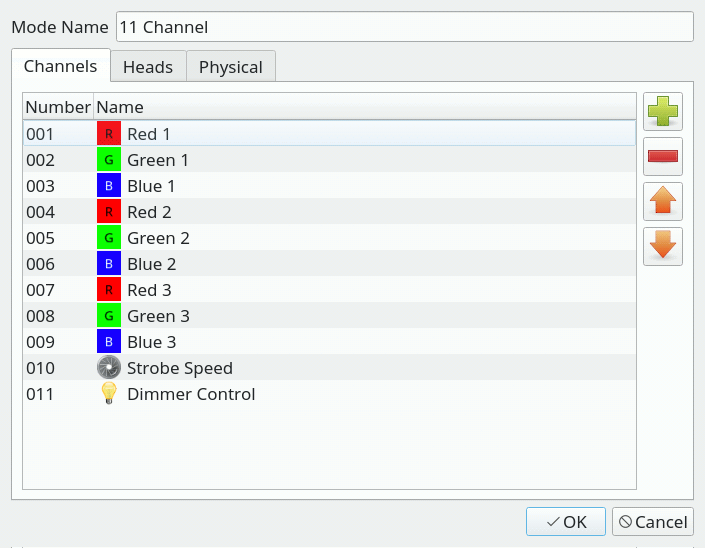Click the green G icon for Green 3
705x548 pixels.
click(x=109, y=316)
